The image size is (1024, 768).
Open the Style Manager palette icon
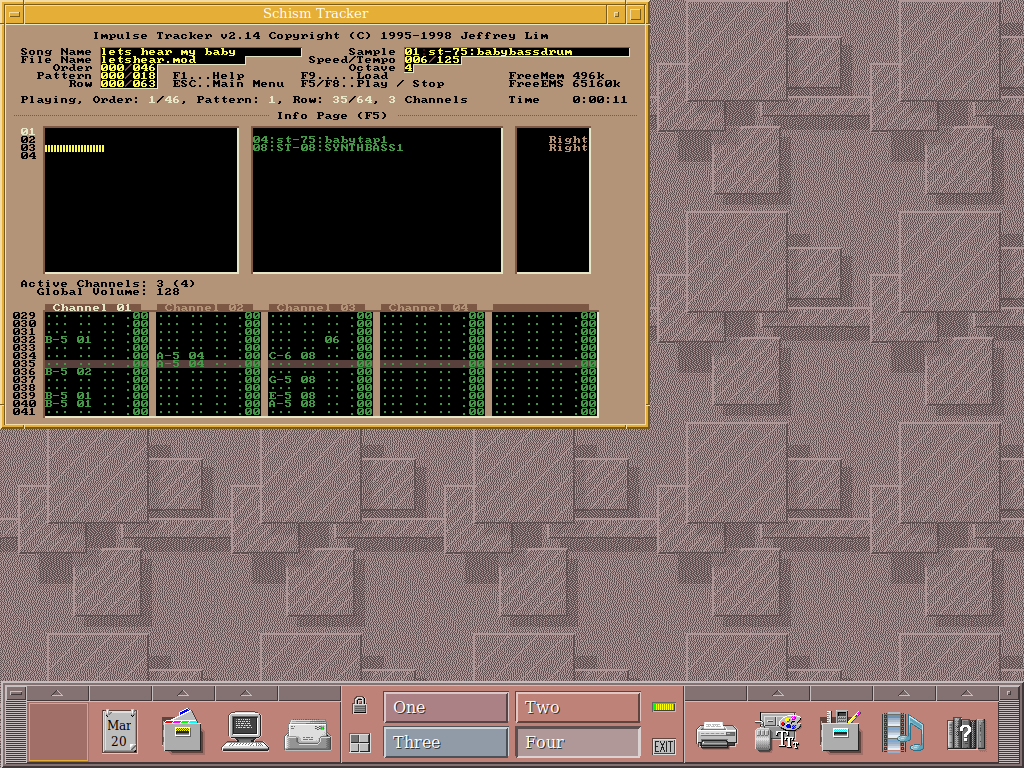pyautogui.click(x=778, y=732)
